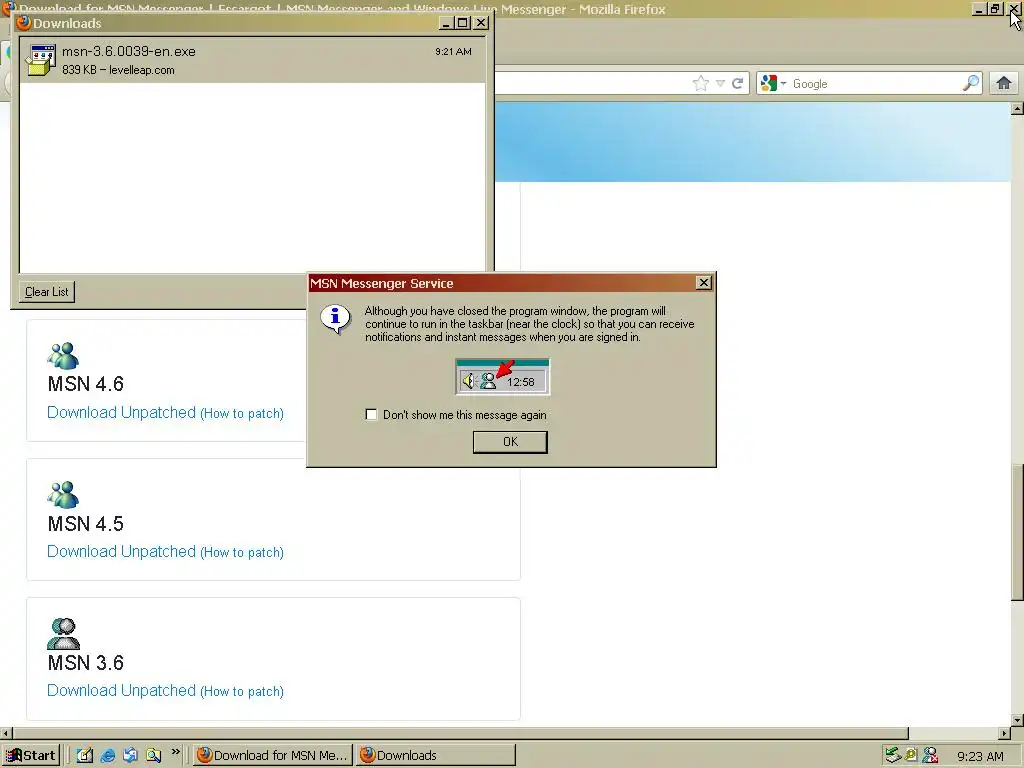This screenshot has width=1024, height=768.
Task: Maximize the Downloads window
Action: point(463,23)
